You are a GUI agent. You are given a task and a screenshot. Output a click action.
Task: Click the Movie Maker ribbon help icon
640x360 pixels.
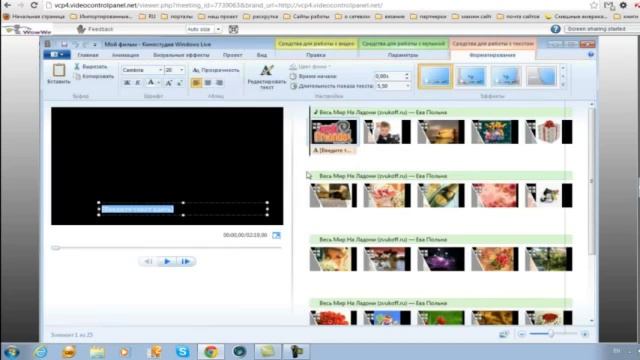pyautogui.click(x=591, y=55)
